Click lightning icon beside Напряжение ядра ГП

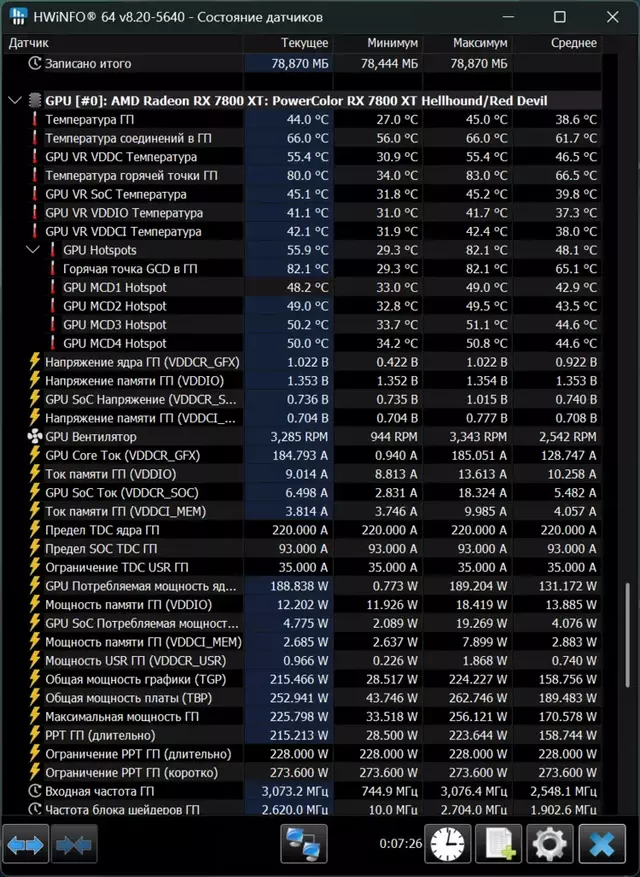coord(35,362)
